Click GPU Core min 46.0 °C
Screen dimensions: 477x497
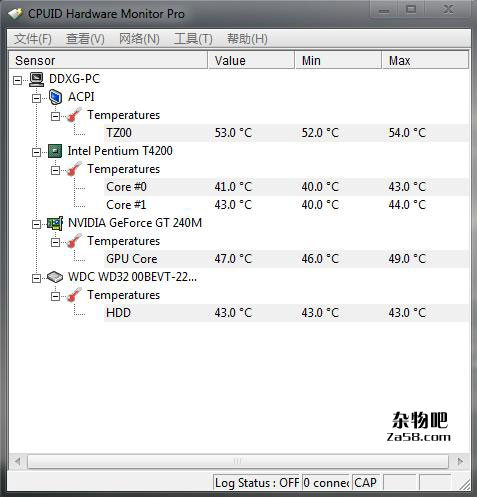[320, 259]
